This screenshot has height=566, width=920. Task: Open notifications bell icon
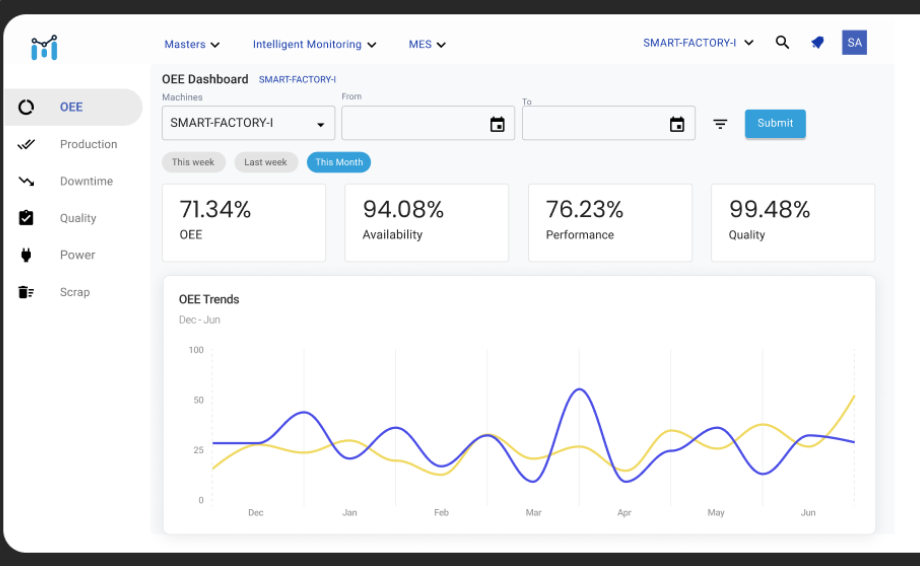click(x=817, y=43)
